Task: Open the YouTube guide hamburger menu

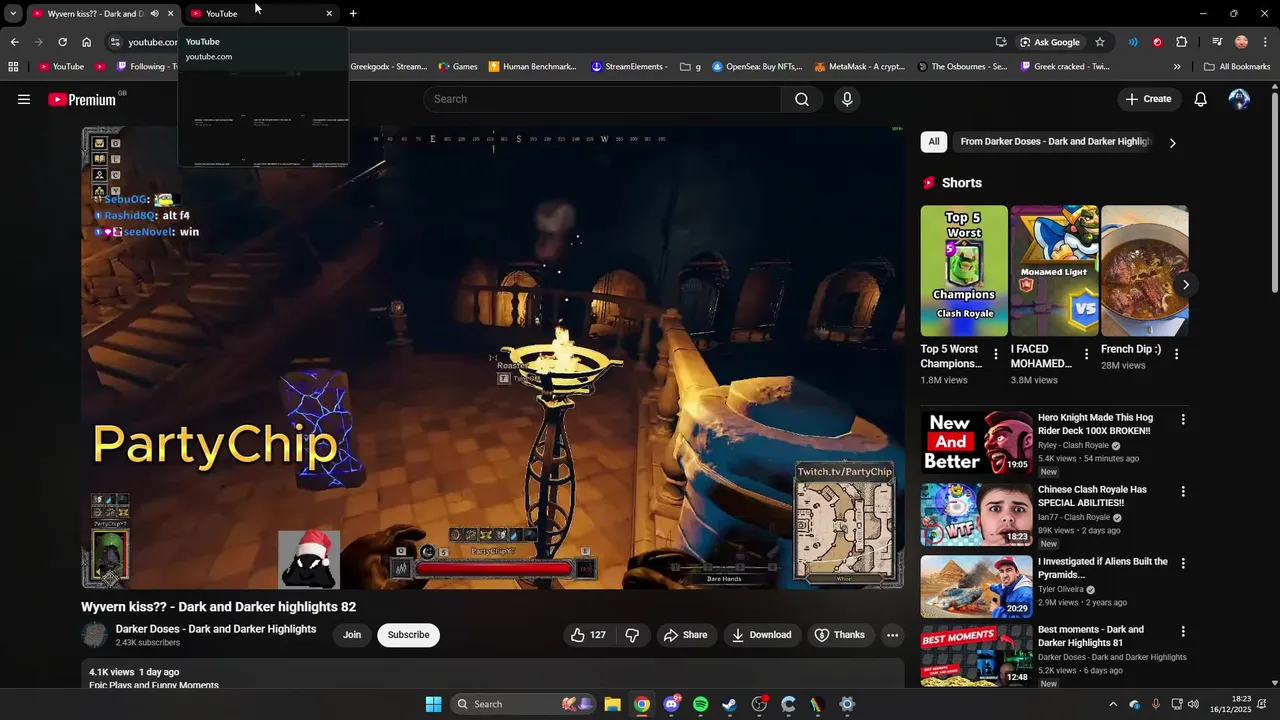Action: 24,99
